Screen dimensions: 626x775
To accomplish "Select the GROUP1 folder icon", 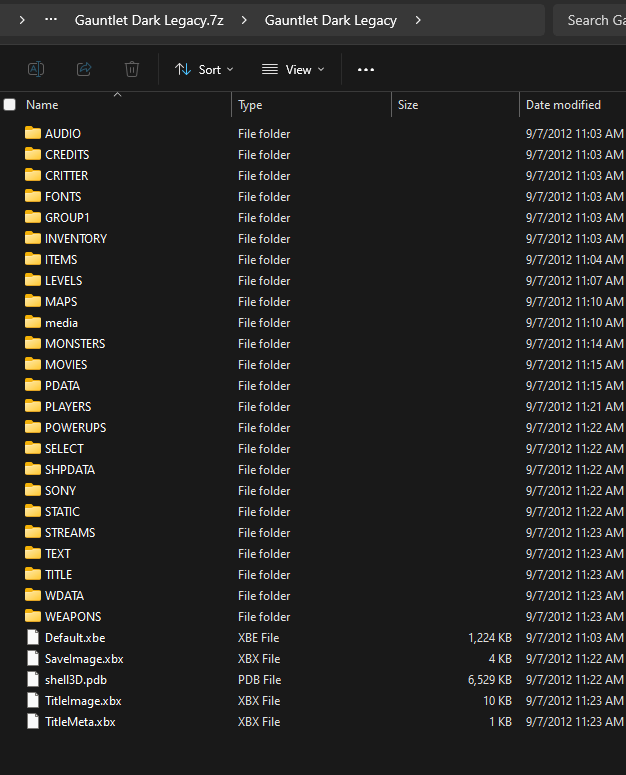I will click(x=33, y=217).
